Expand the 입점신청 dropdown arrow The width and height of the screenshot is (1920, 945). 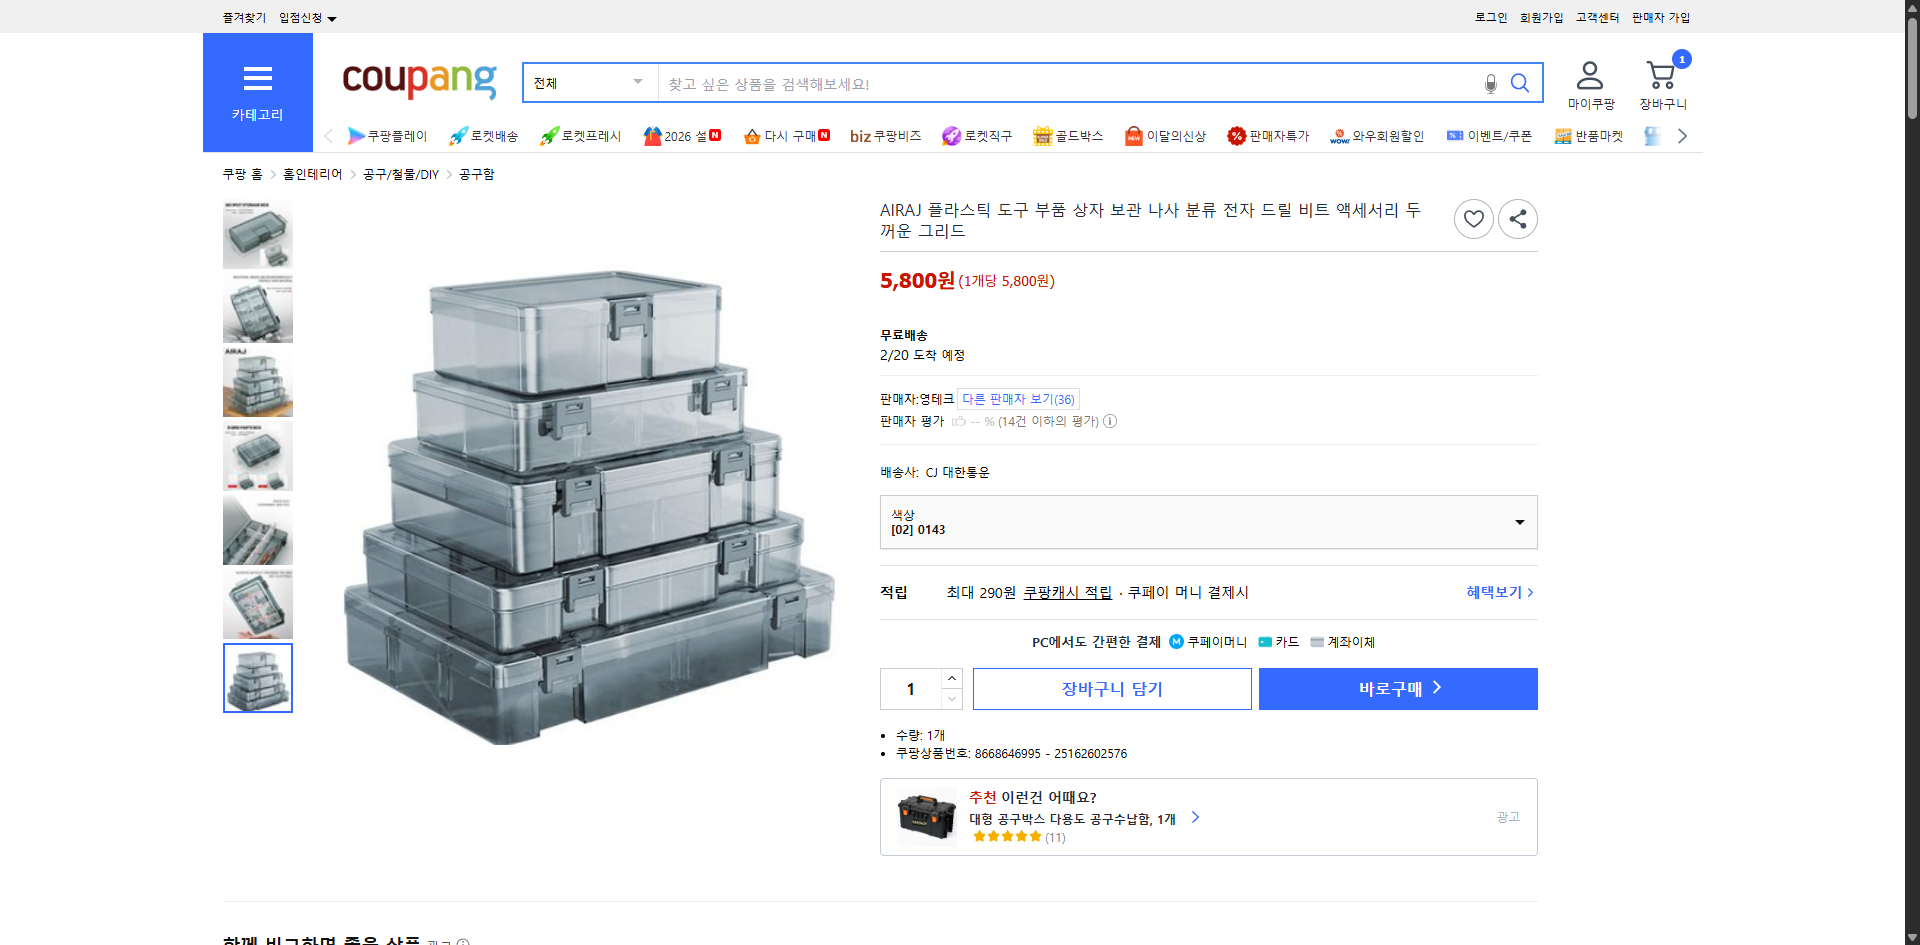point(333,17)
